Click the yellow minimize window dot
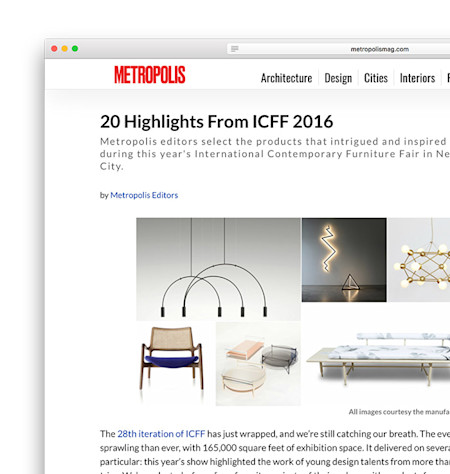This screenshot has width=450, height=474. point(65,49)
